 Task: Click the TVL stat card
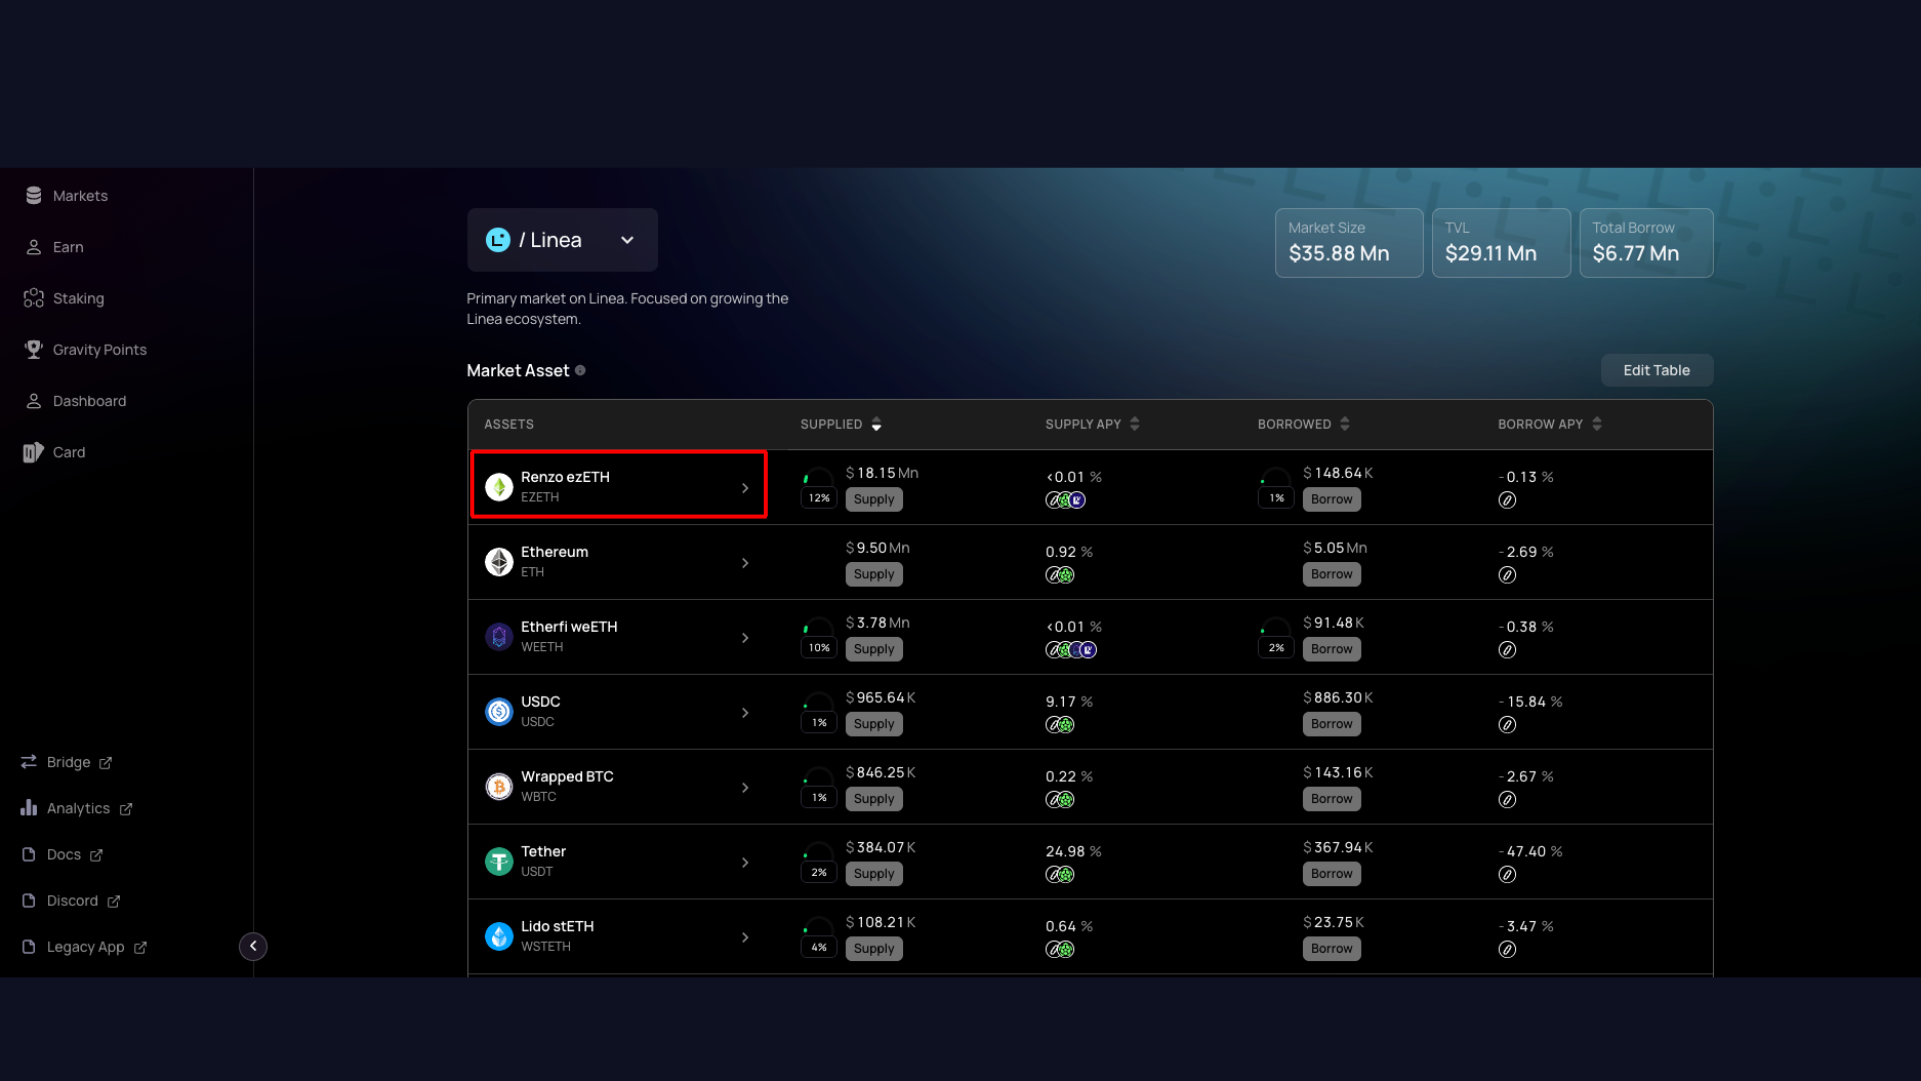pyautogui.click(x=1501, y=243)
